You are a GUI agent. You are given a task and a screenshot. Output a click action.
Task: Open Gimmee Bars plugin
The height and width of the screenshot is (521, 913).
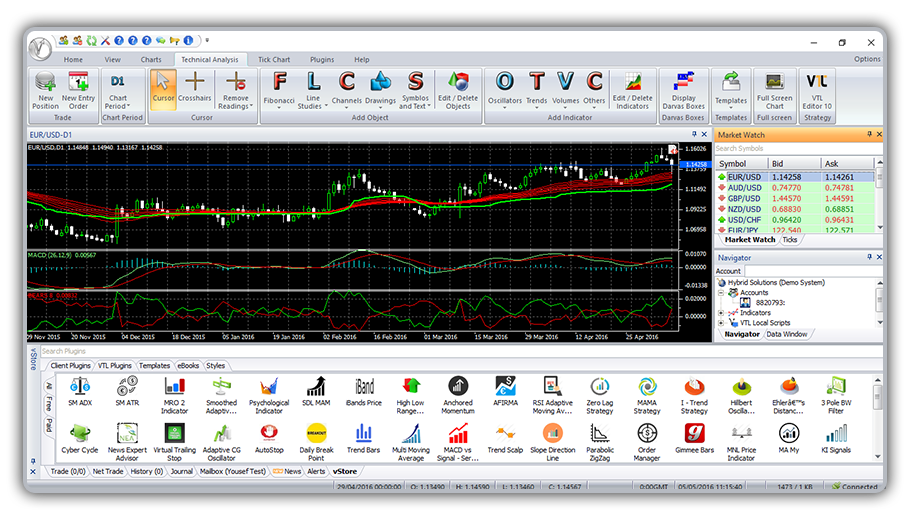(x=694, y=439)
